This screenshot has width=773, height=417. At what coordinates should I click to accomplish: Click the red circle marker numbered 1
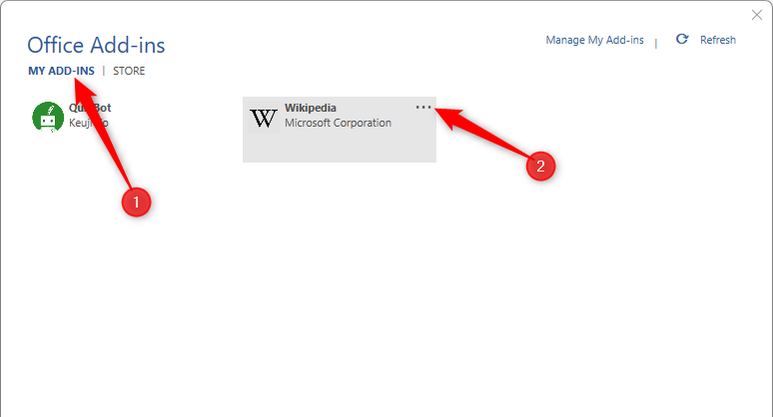point(136,202)
